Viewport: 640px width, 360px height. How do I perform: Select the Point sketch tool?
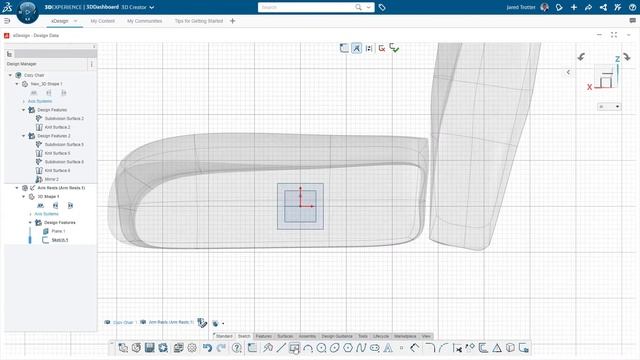[x=401, y=348]
